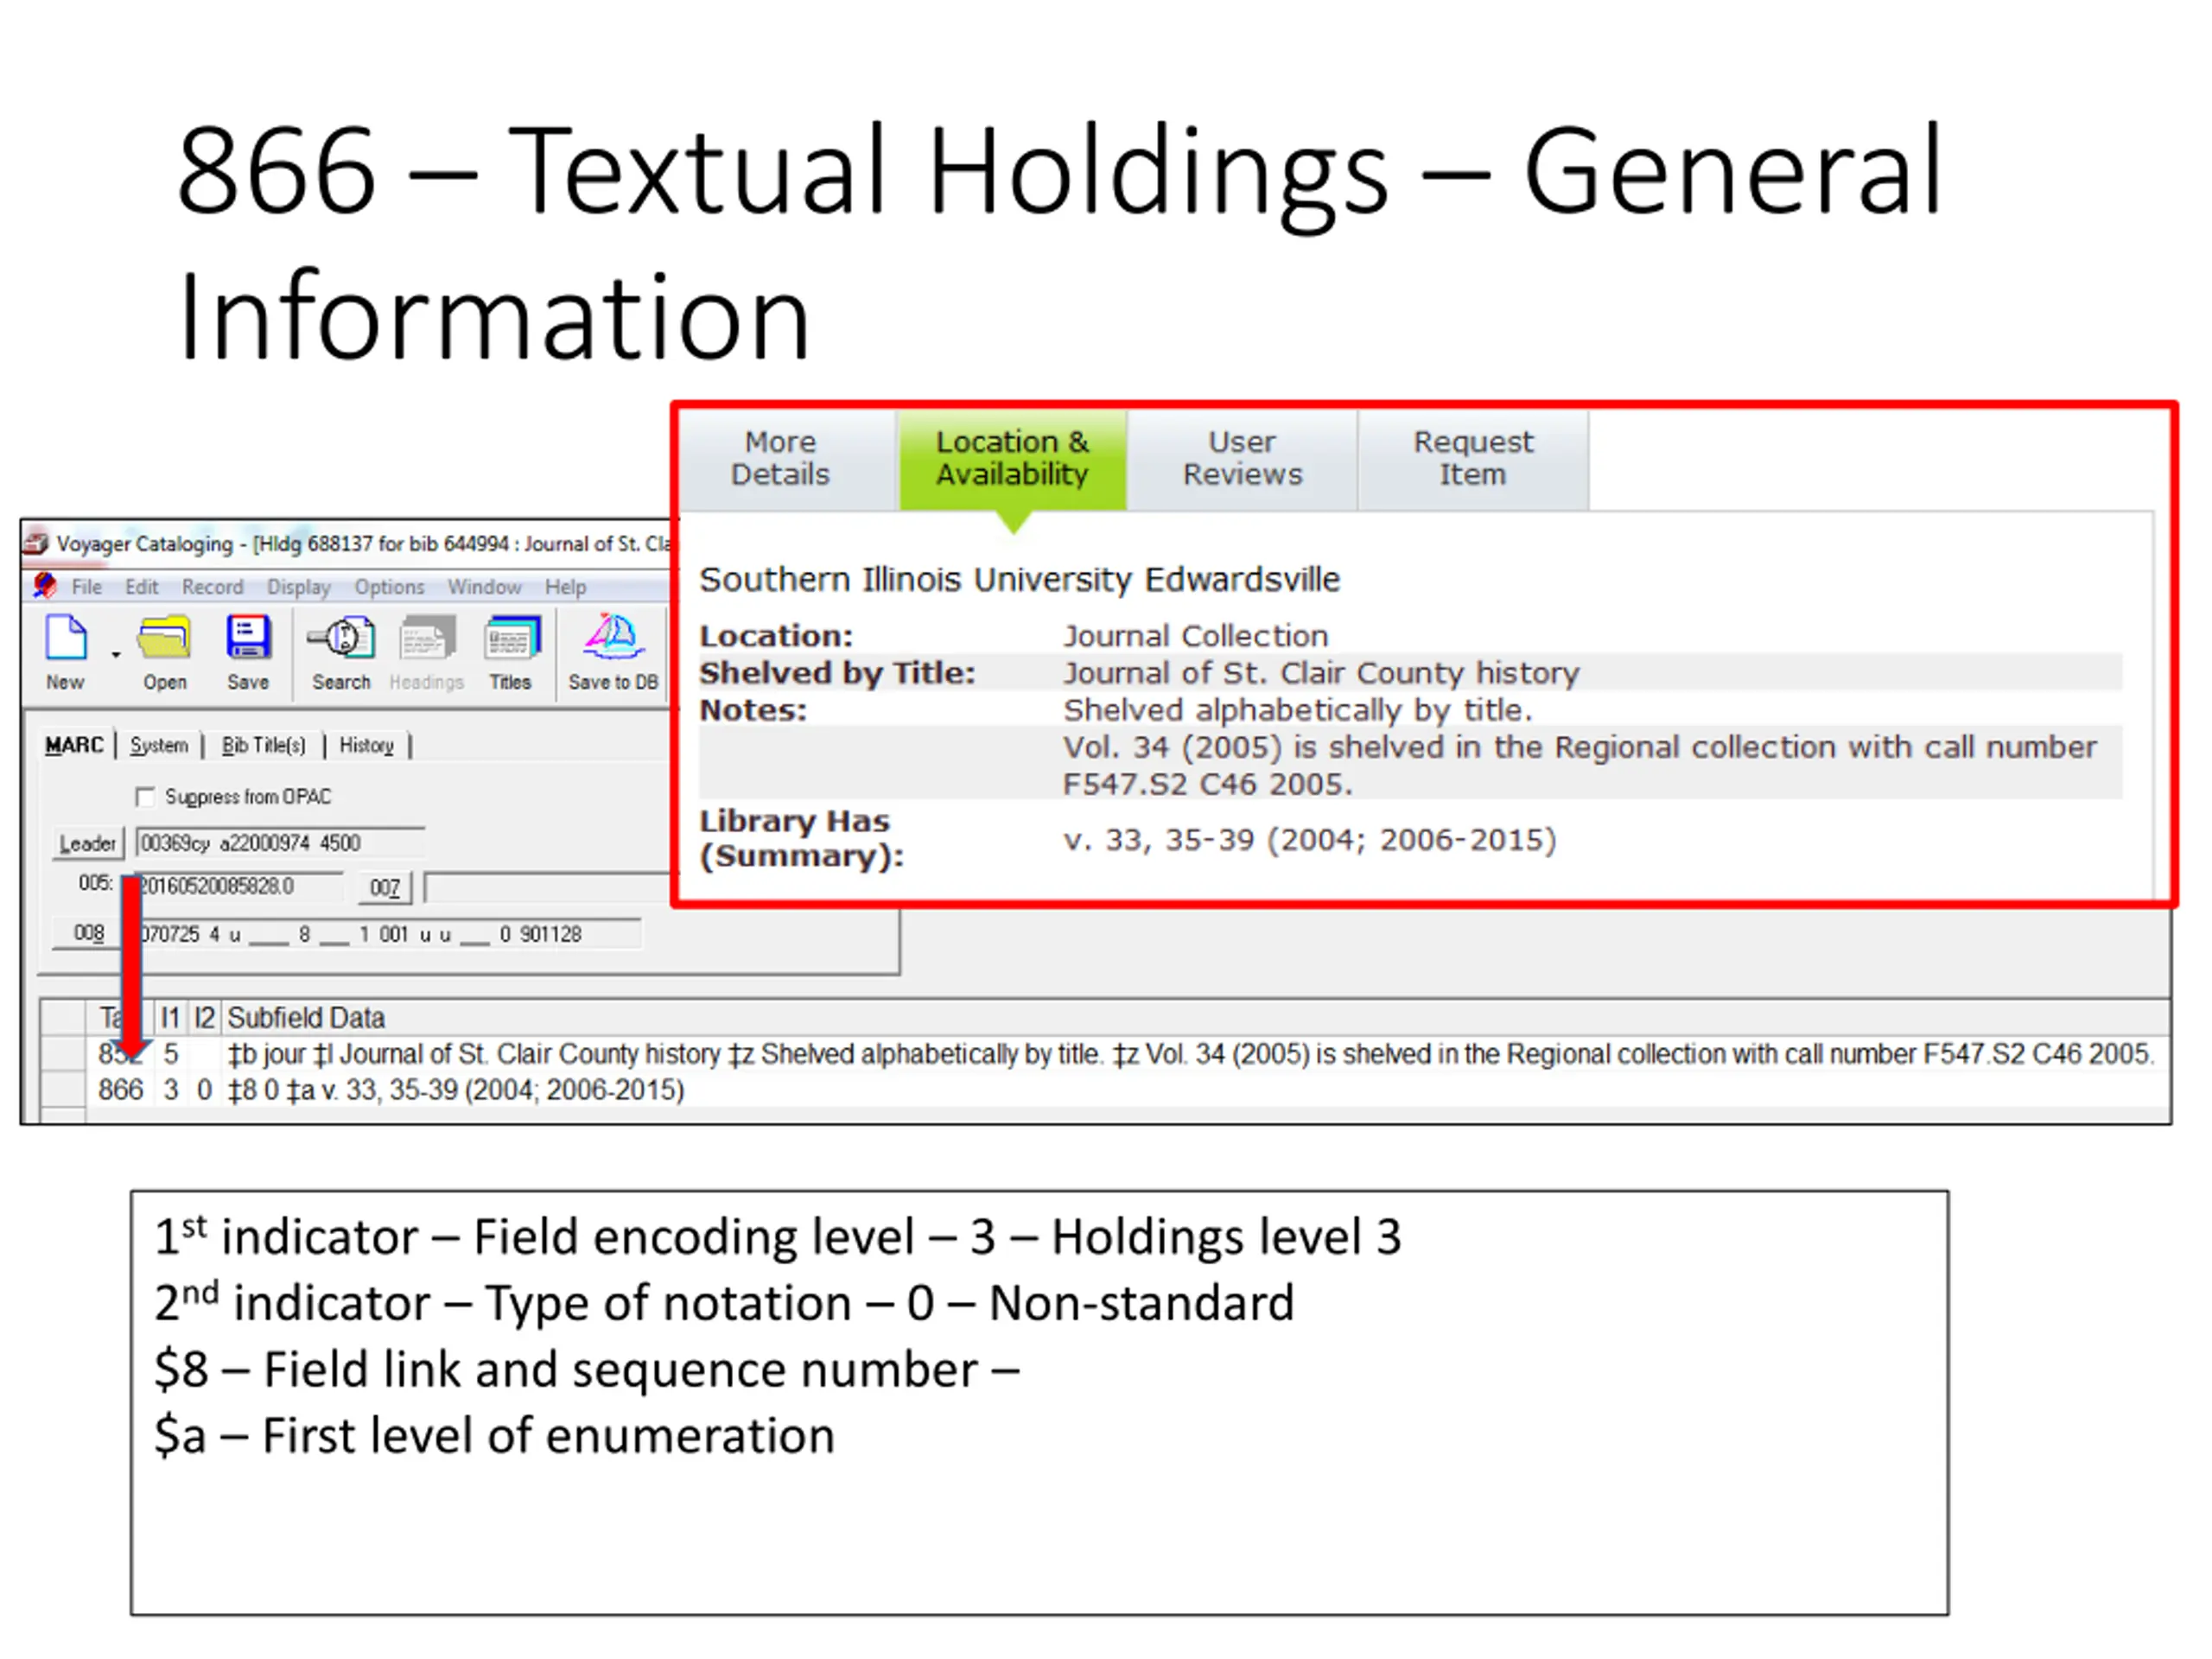Open the Edit menu
Viewport: 2212px width, 1659px height.
(x=142, y=587)
